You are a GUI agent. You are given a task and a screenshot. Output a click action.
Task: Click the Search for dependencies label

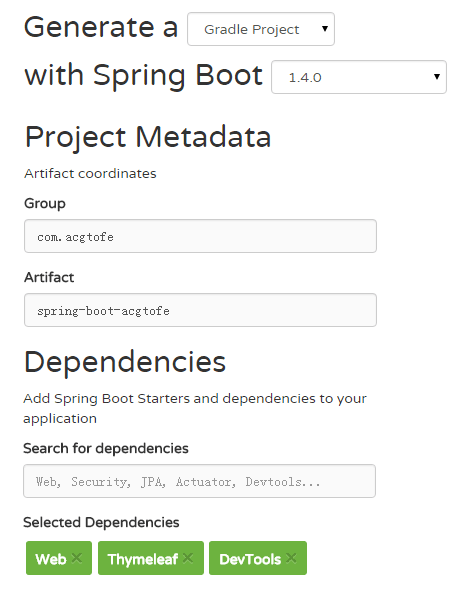coord(106,449)
